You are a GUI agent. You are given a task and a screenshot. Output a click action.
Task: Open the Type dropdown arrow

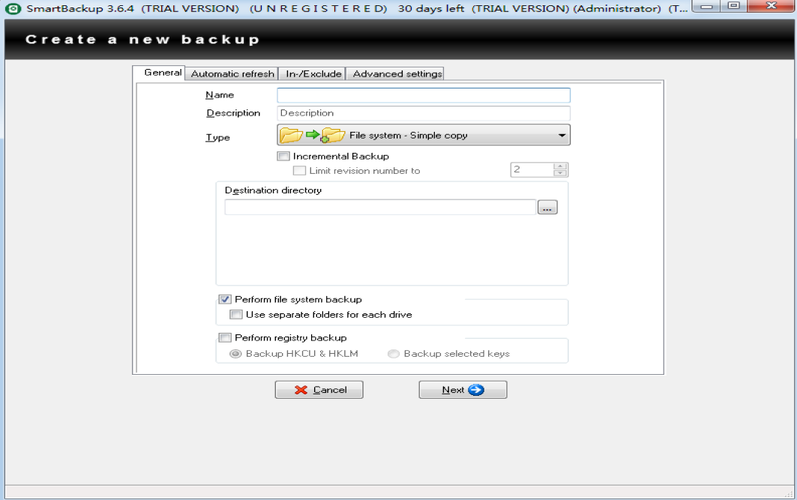click(562, 135)
